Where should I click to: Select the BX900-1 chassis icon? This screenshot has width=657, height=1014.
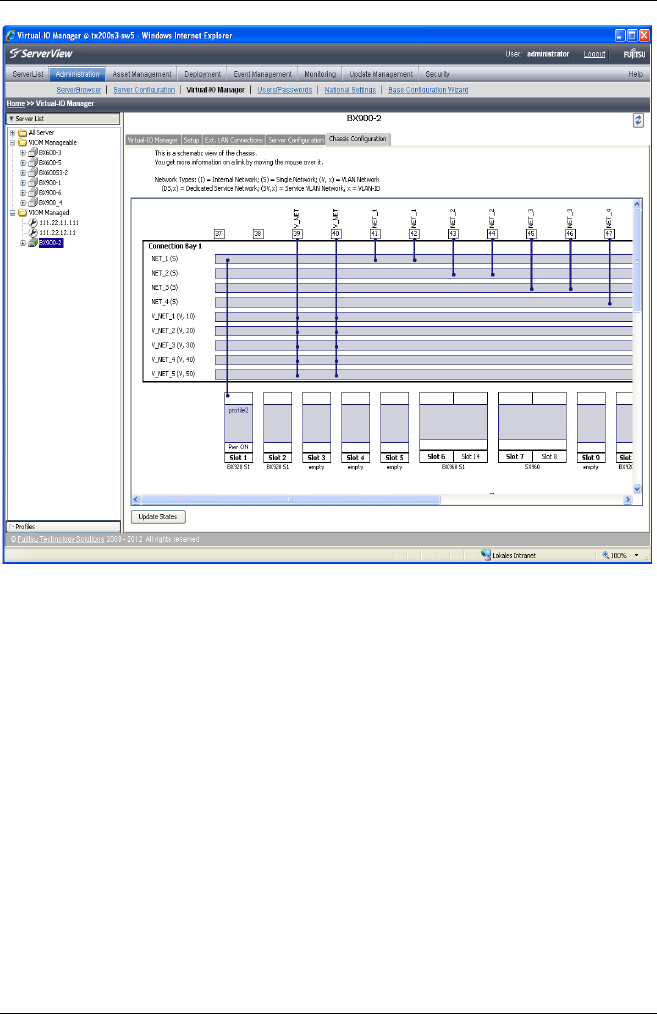[x=33, y=182]
